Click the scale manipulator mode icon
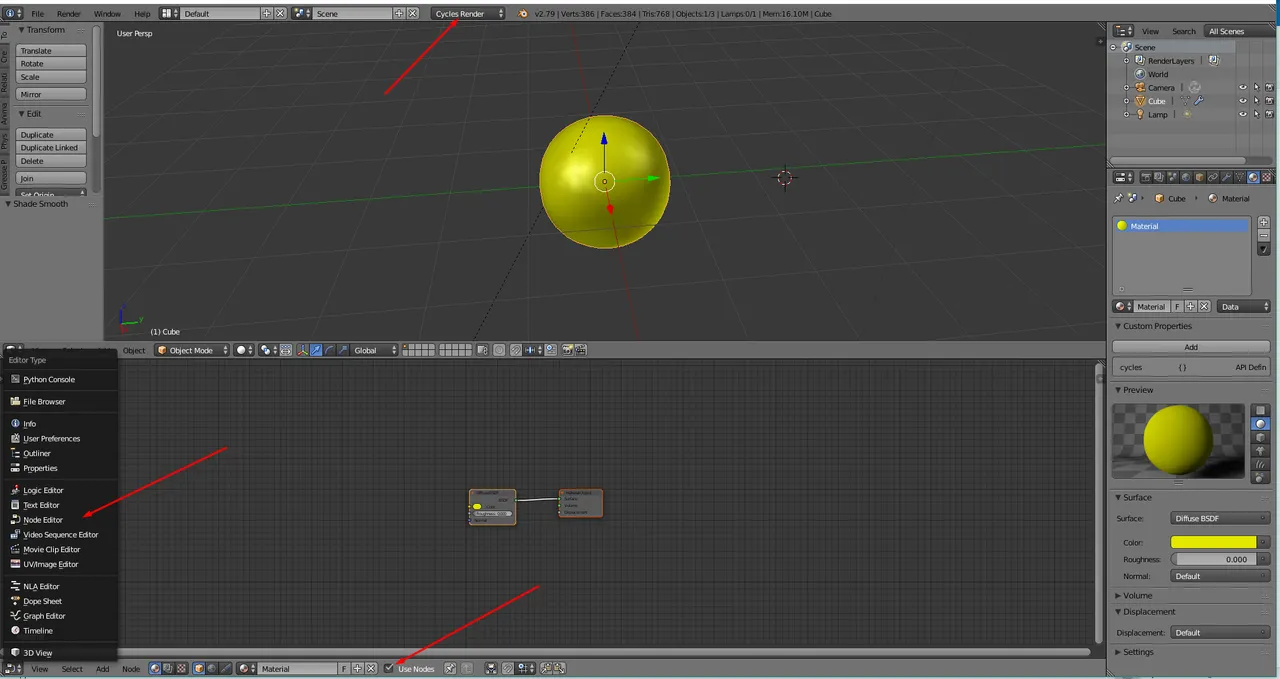Screen dimensions: 1280x679 pos(343,350)
